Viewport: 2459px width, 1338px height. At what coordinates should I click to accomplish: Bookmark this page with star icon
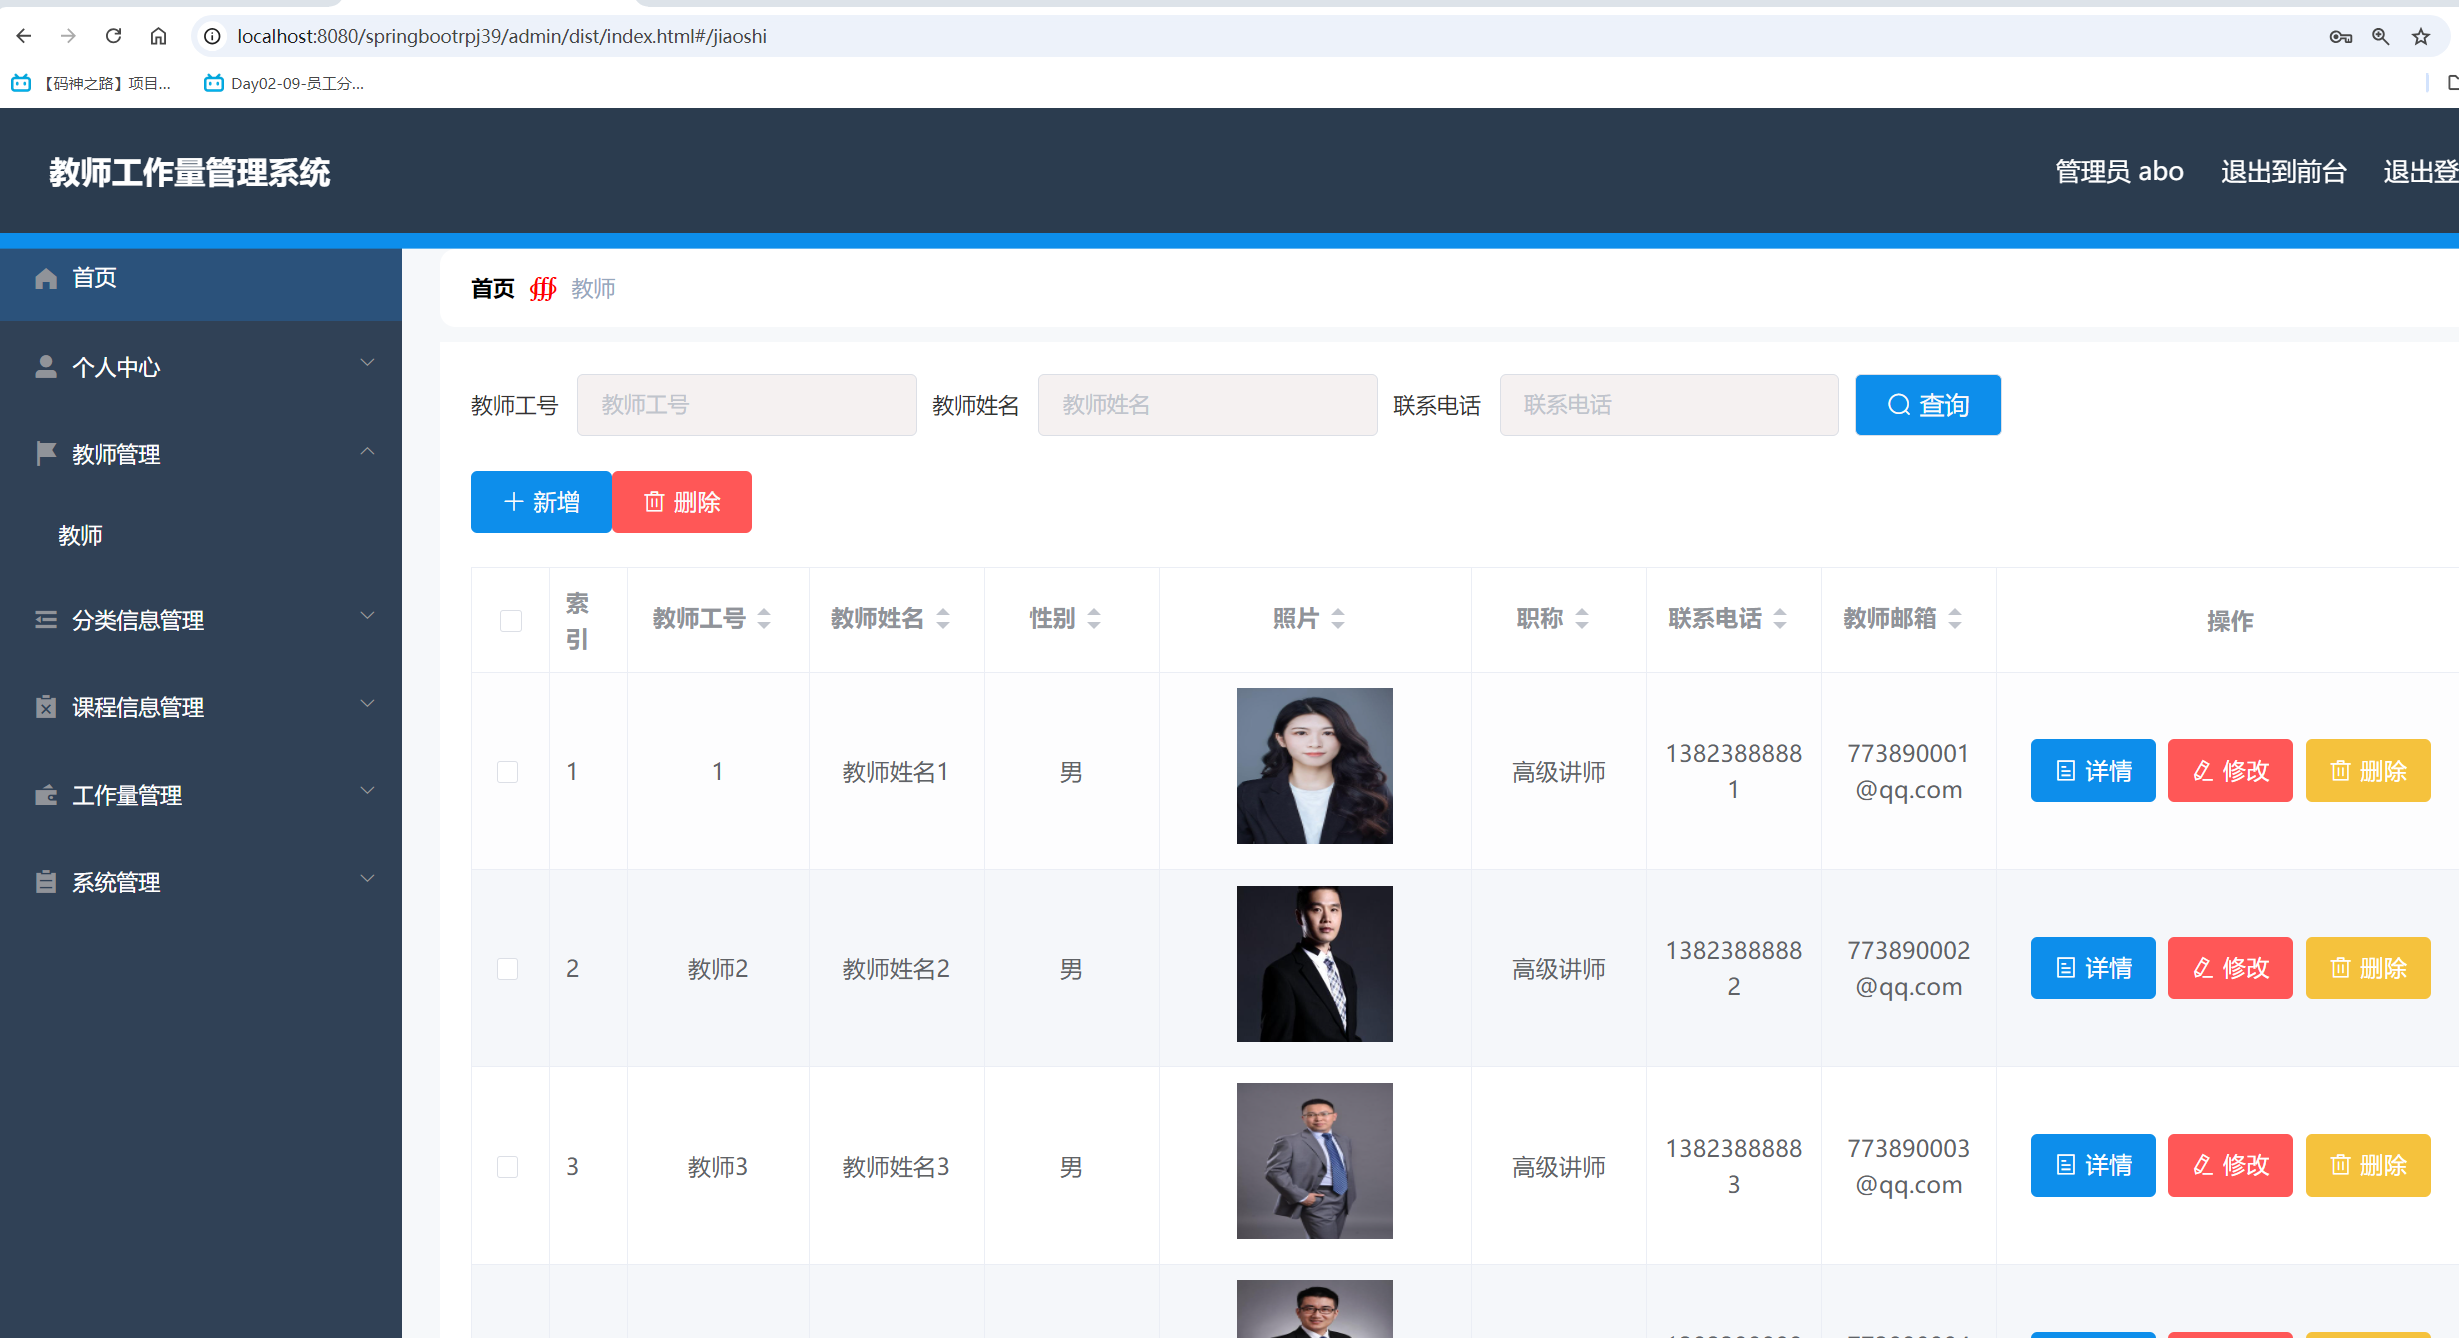(2420, 37)
